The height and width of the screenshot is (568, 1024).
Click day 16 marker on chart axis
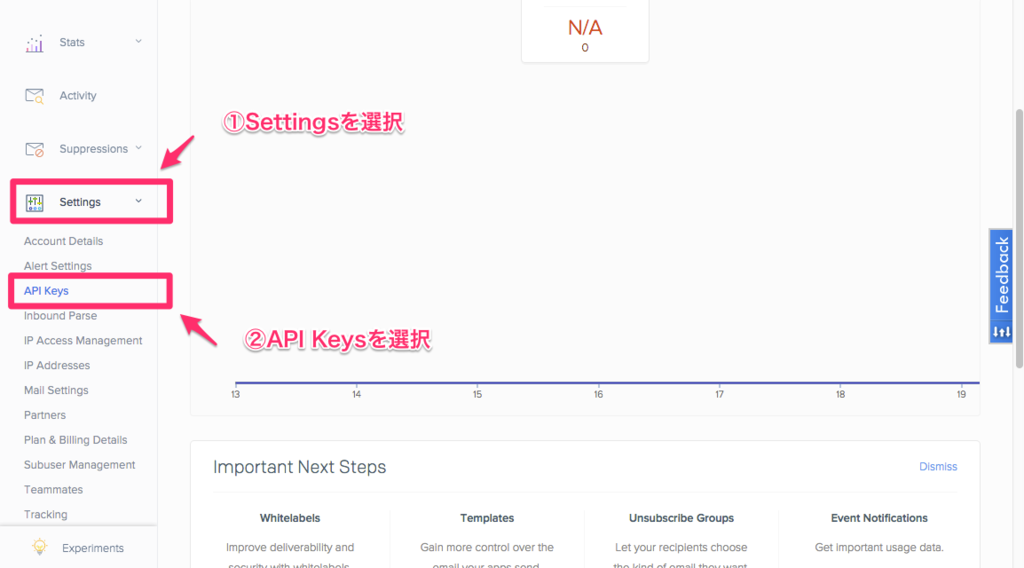pos(598,394)
